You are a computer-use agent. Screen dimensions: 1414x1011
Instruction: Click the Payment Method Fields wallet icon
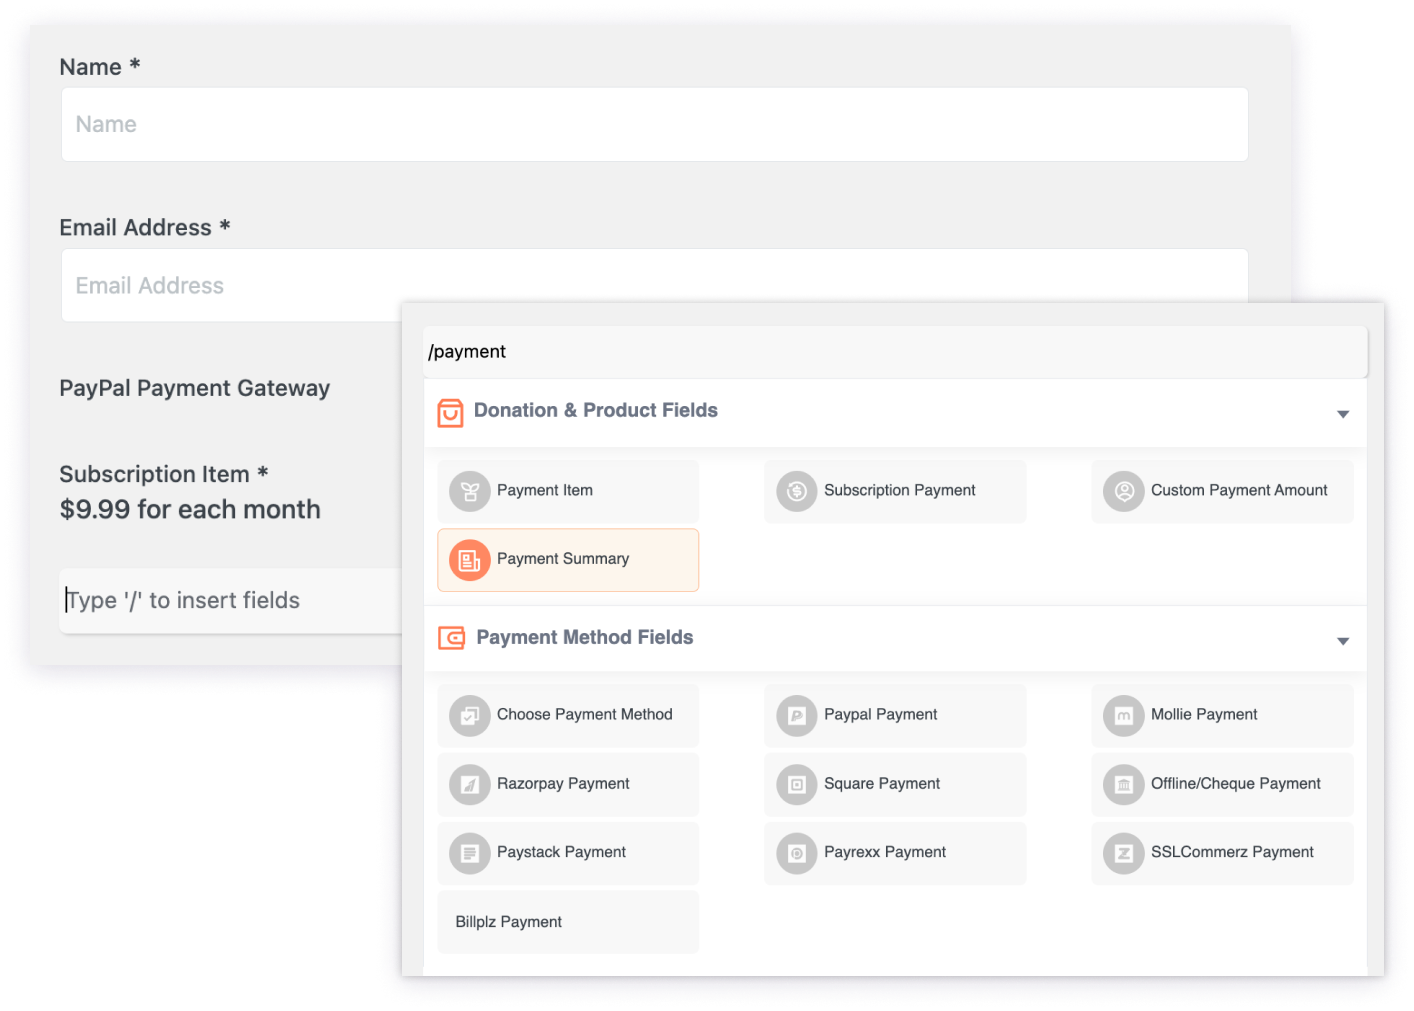pyautogui.click(x=450, y=638)
